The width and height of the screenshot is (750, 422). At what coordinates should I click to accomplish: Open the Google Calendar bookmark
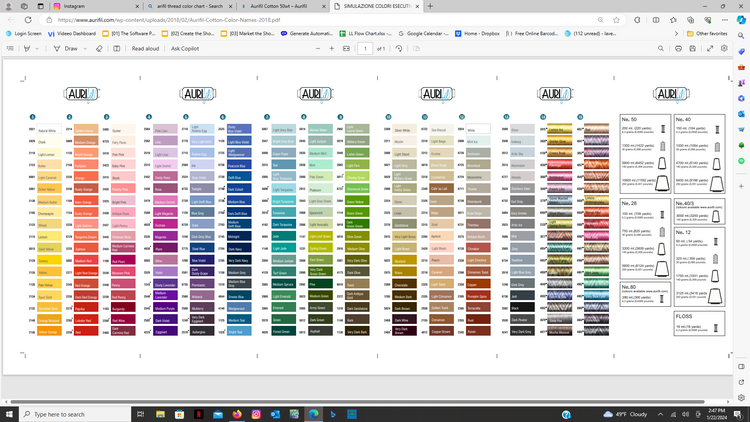tap(425, 33)
